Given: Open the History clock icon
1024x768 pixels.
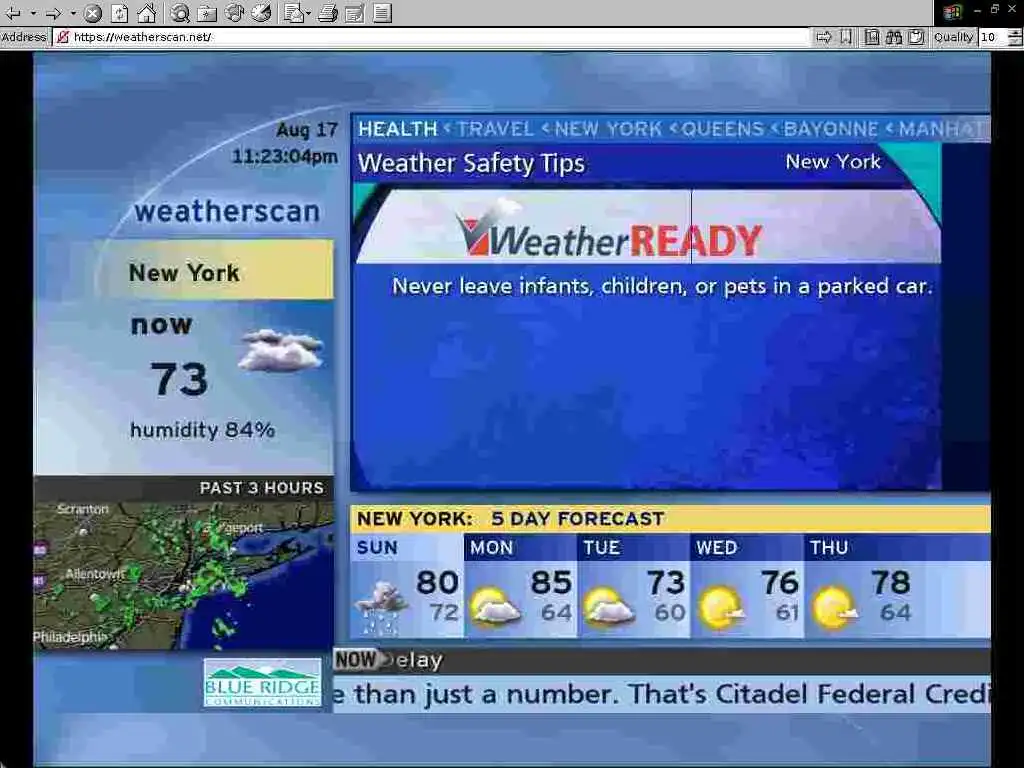Looking at the screenshot, I should click(261, 12).
